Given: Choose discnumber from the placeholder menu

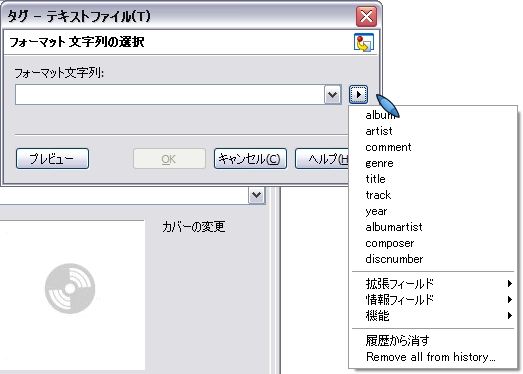Looking at the screenshot, I should coord(433,259).
